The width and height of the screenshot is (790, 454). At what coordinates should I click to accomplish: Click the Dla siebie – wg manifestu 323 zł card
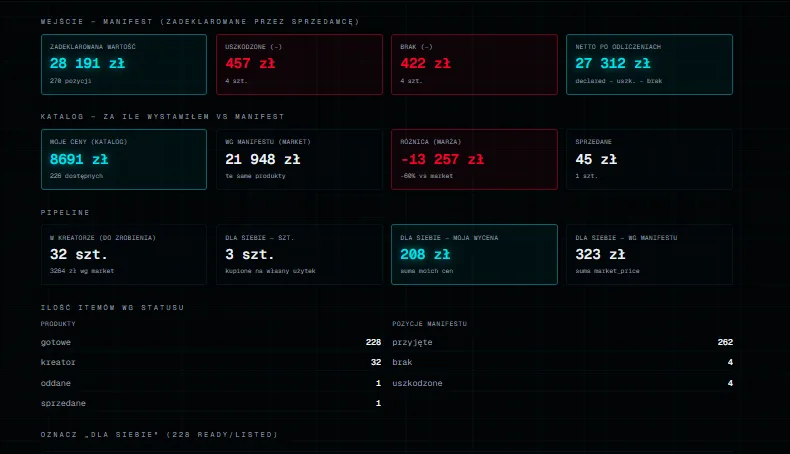tap(649, 254)
